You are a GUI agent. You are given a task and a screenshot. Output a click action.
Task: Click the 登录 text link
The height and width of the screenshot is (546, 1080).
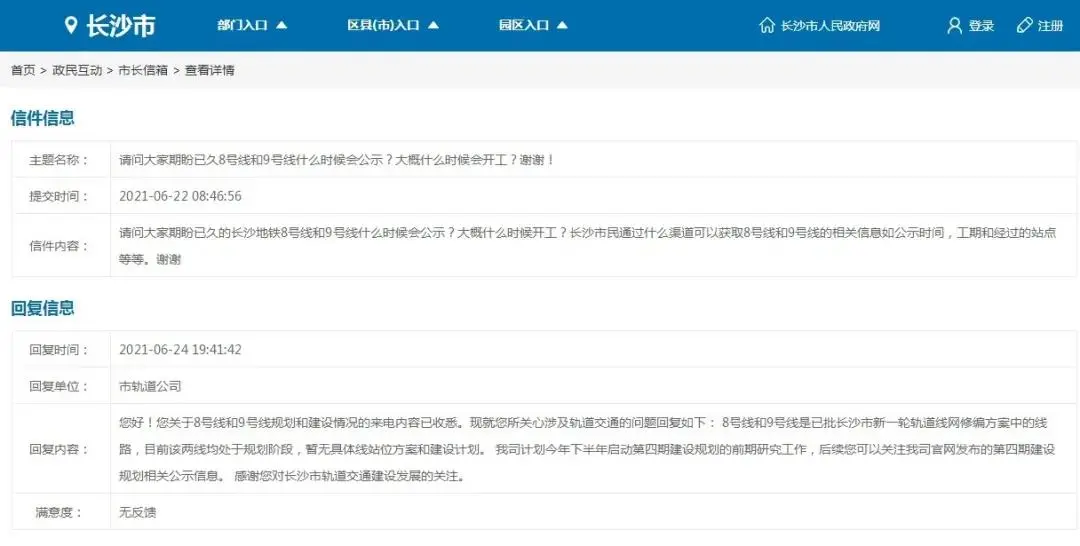(x=981, y=26)
